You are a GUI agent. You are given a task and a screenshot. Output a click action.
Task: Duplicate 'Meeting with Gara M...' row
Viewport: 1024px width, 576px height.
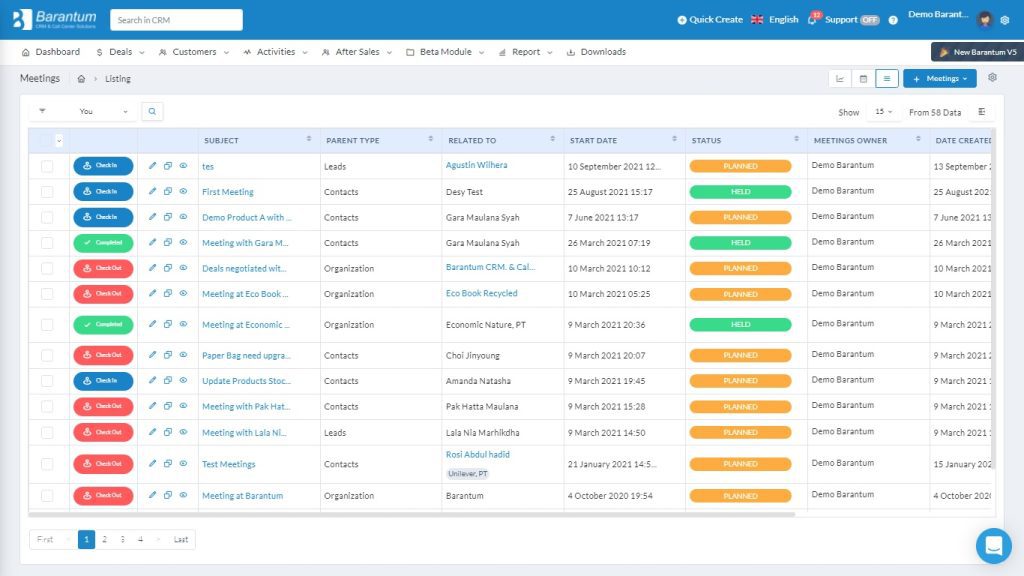point(168,242)
